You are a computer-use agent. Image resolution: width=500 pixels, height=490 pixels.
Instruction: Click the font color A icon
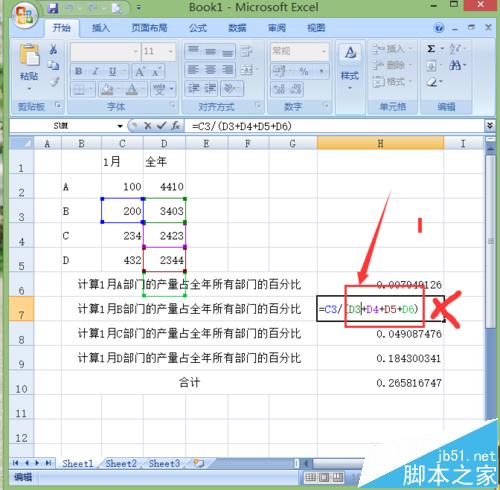click(x=132, y=89)
